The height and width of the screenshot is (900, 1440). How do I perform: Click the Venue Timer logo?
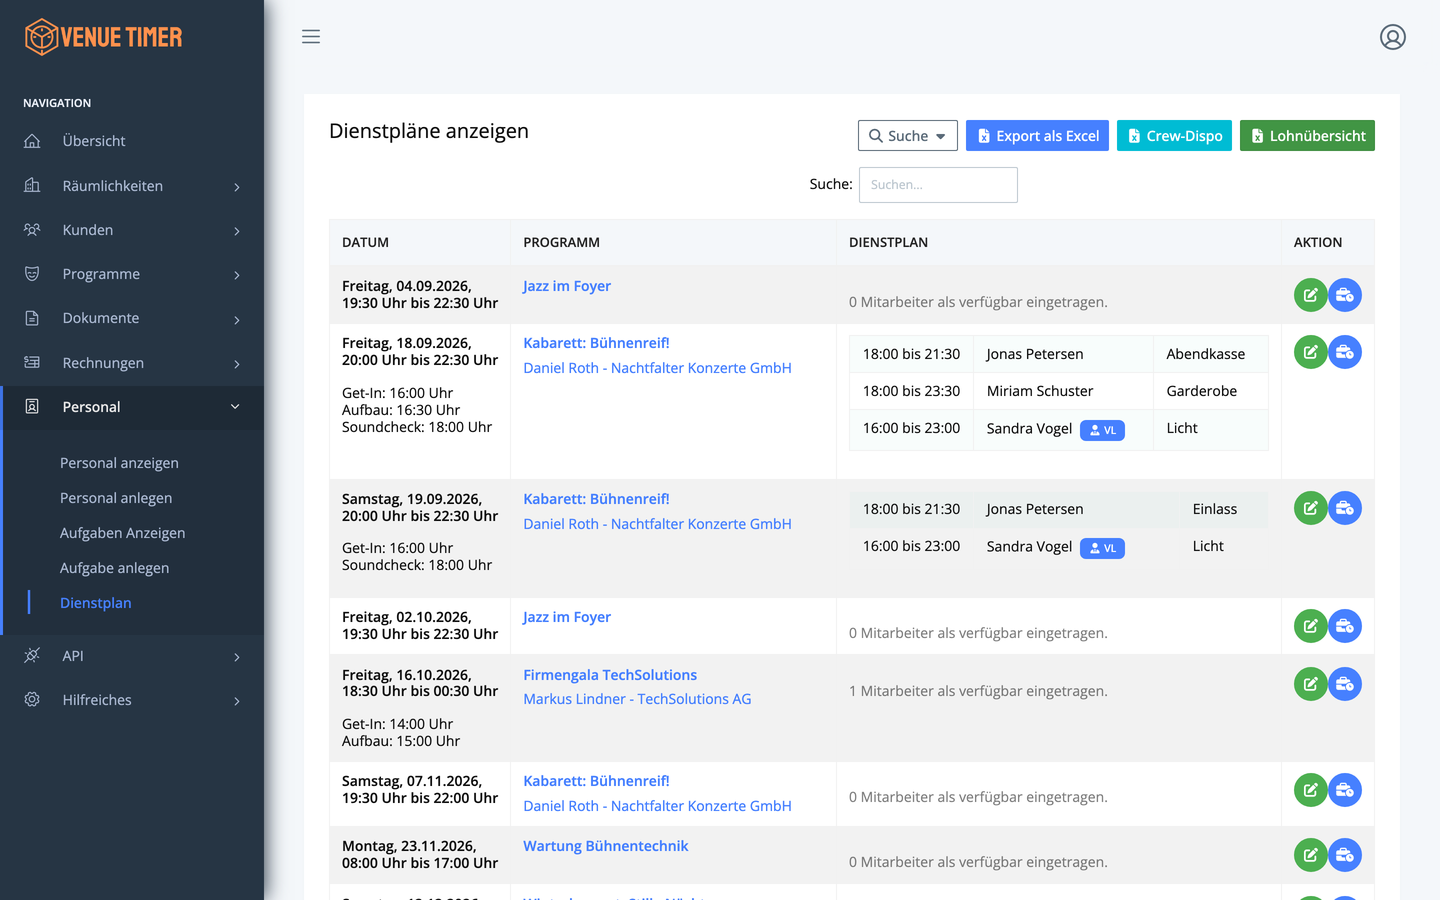(x=104, y=37)
